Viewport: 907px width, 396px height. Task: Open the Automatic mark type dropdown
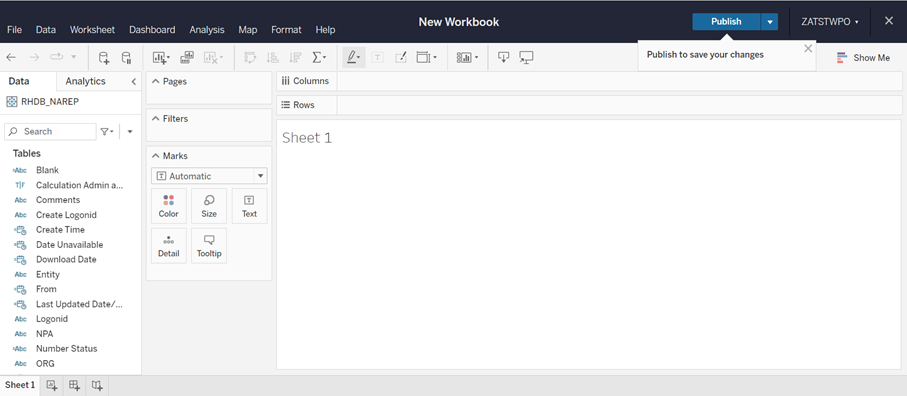pos(209,176)
